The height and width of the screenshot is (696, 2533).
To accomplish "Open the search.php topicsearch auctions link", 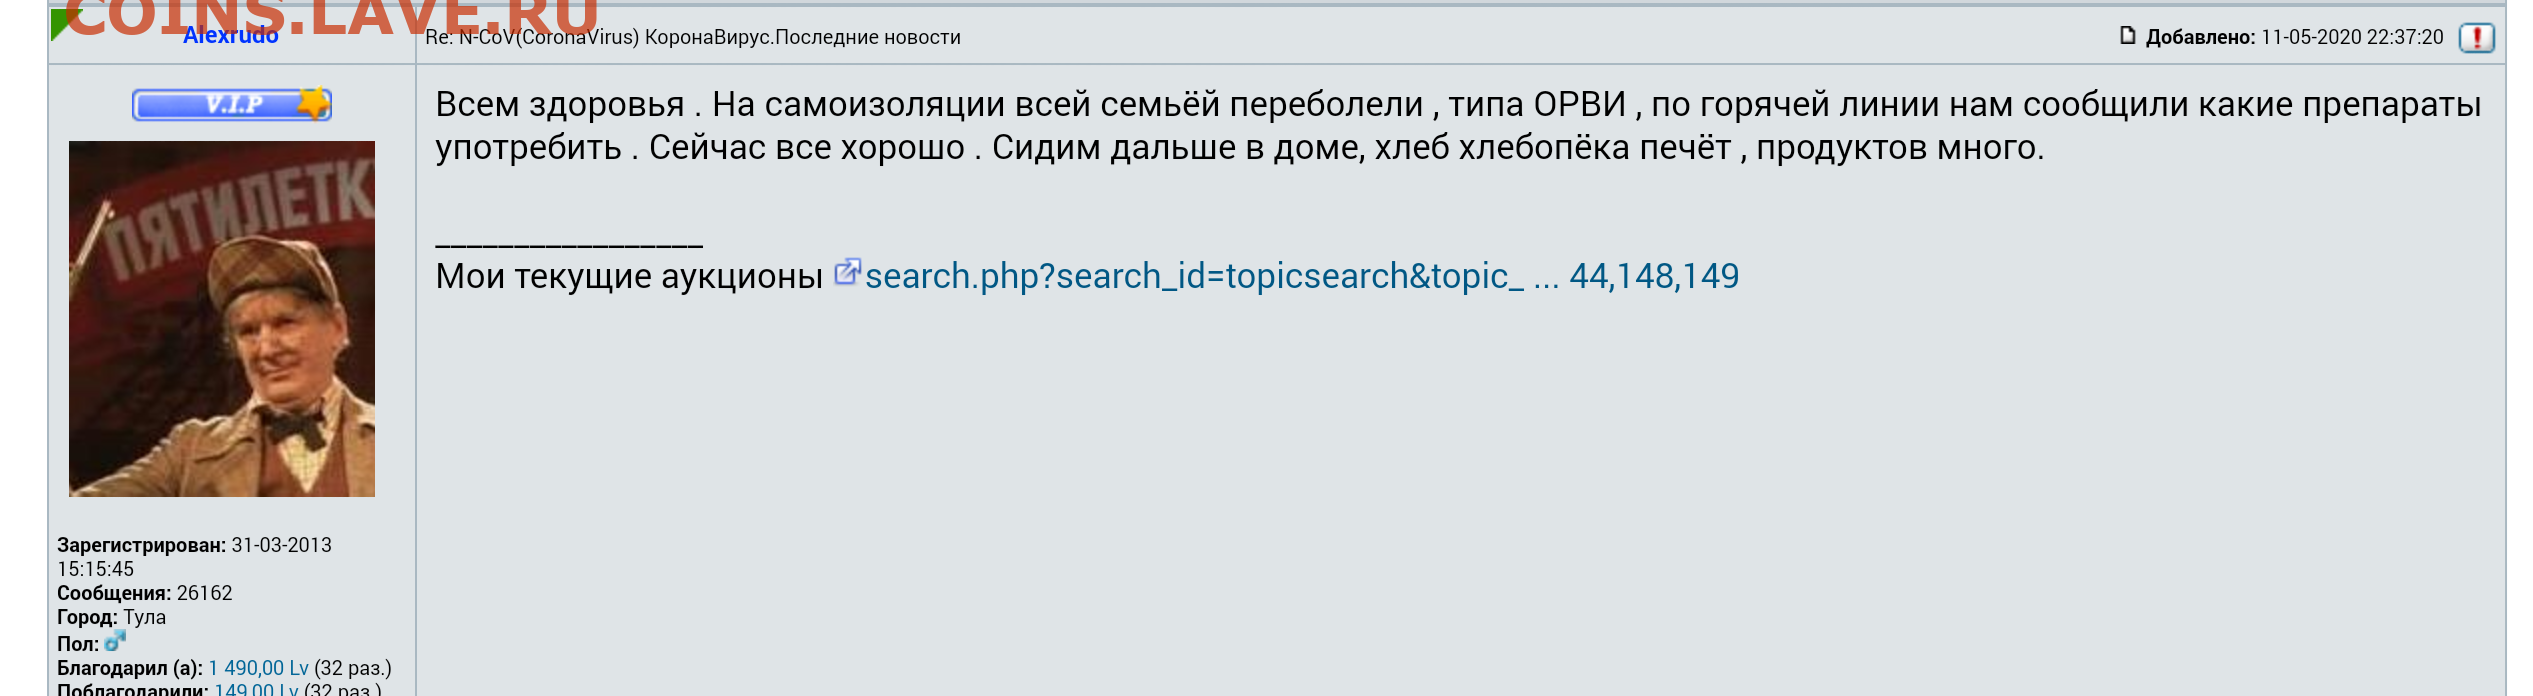I will click(x=1301, y=276).
